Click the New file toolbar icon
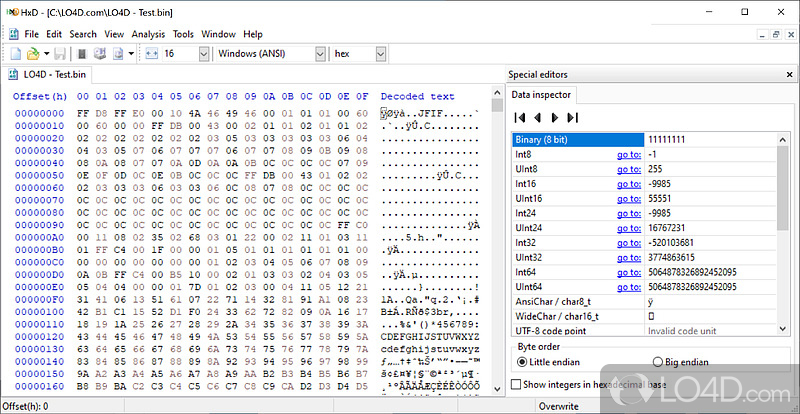Image resolution: width=800 pixels, height=414 pixels. pos(17,53)
